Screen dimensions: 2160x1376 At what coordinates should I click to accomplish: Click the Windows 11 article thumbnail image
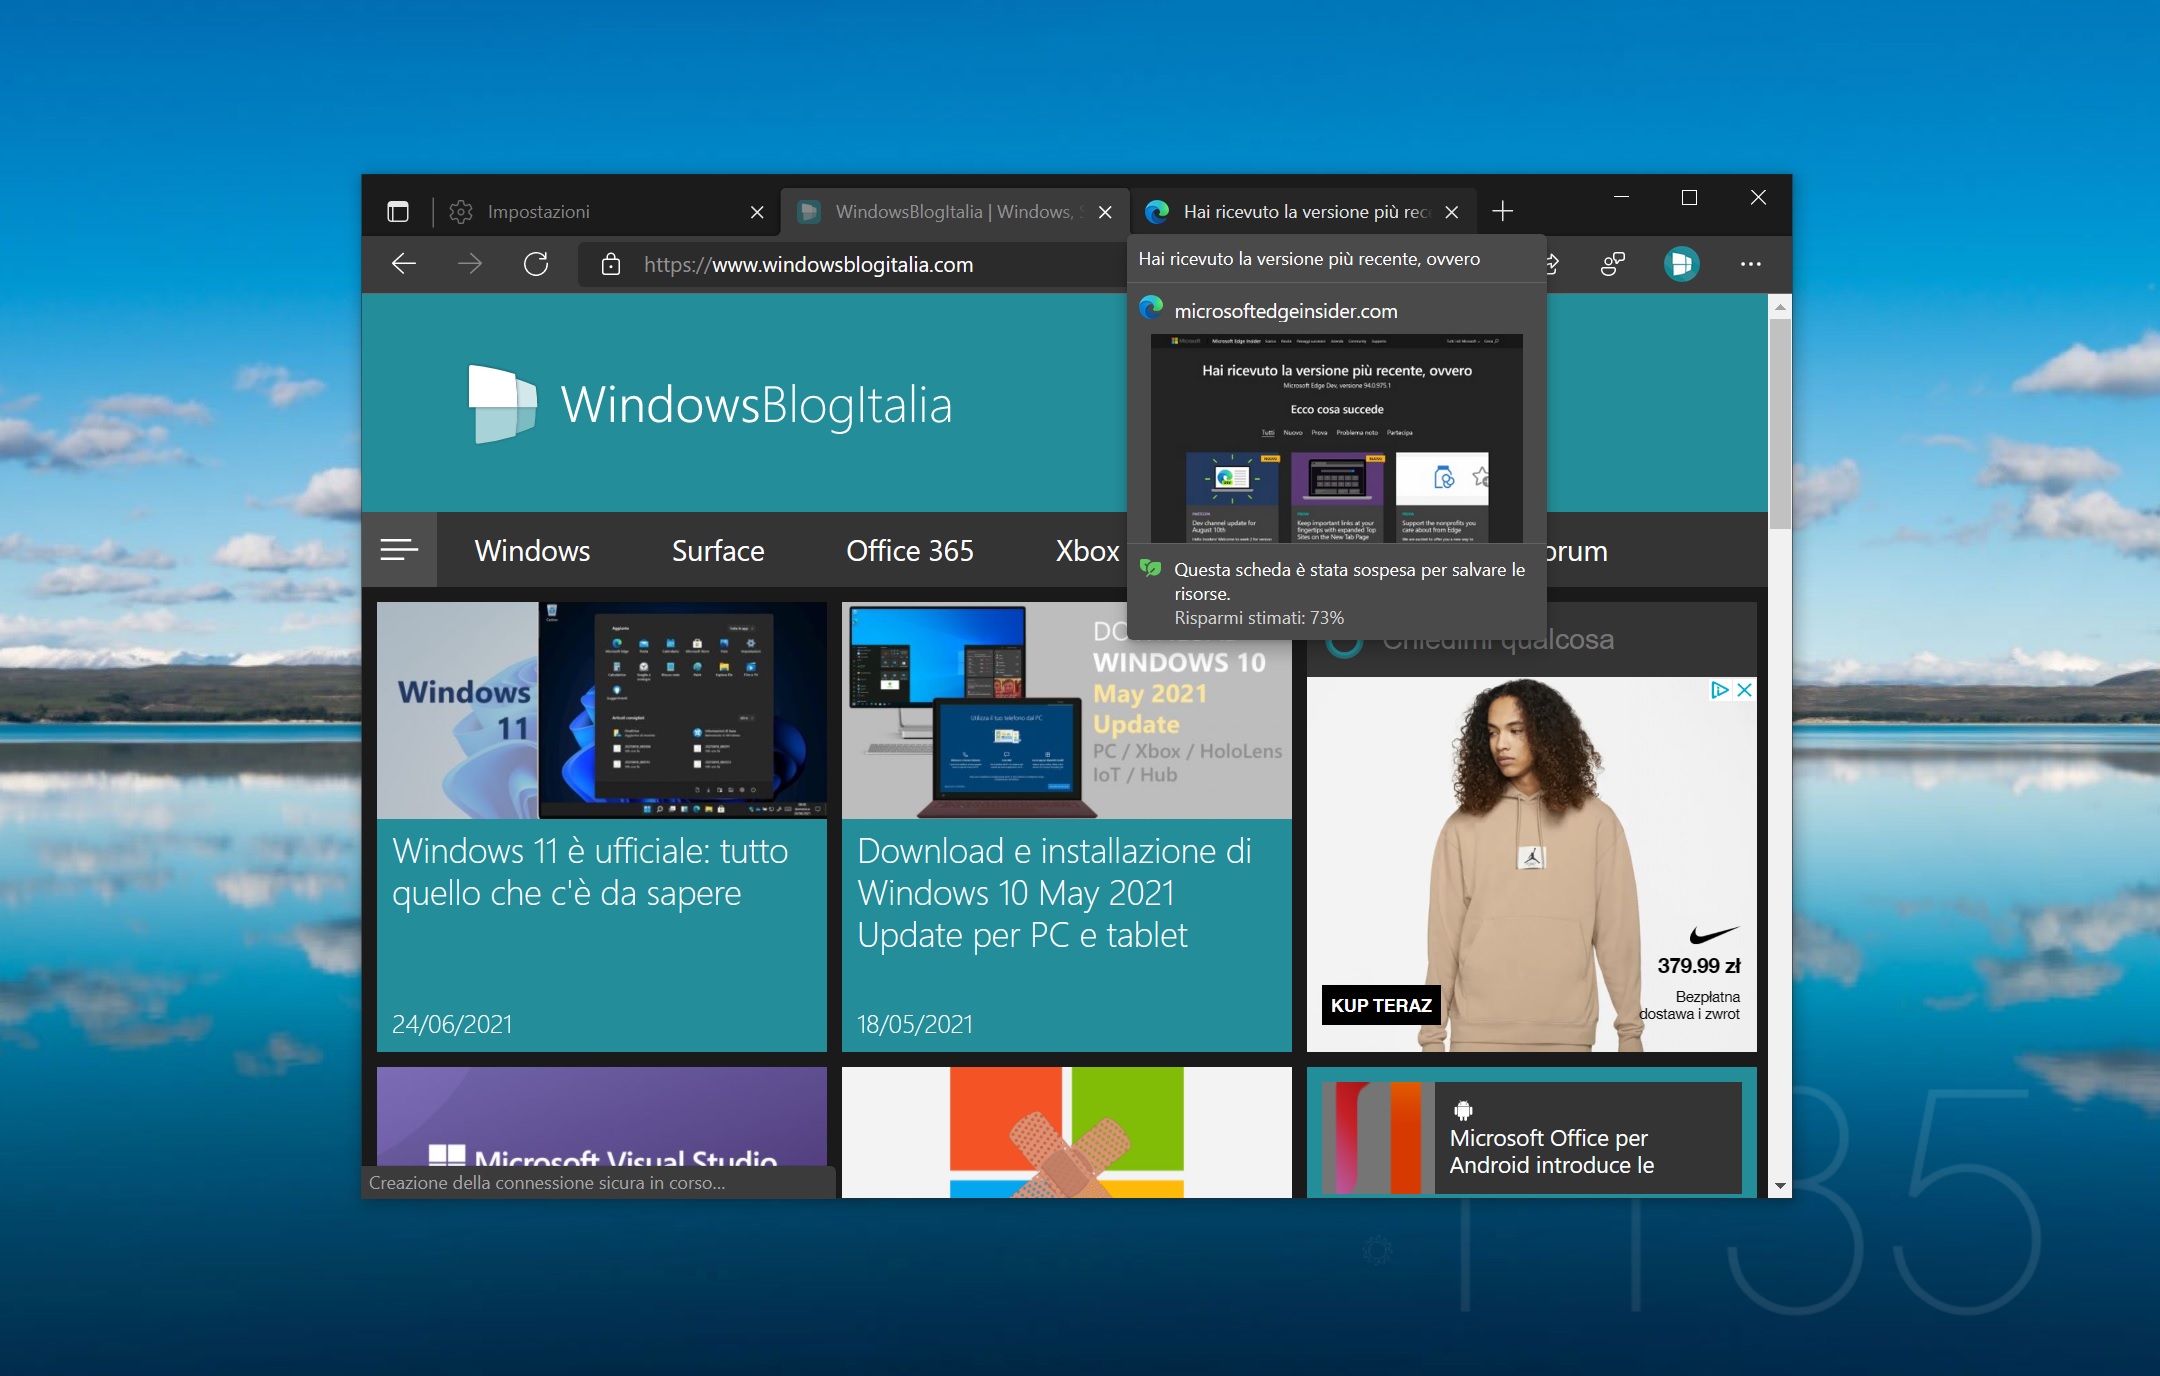pyautogui.click(x=602, y=710)
